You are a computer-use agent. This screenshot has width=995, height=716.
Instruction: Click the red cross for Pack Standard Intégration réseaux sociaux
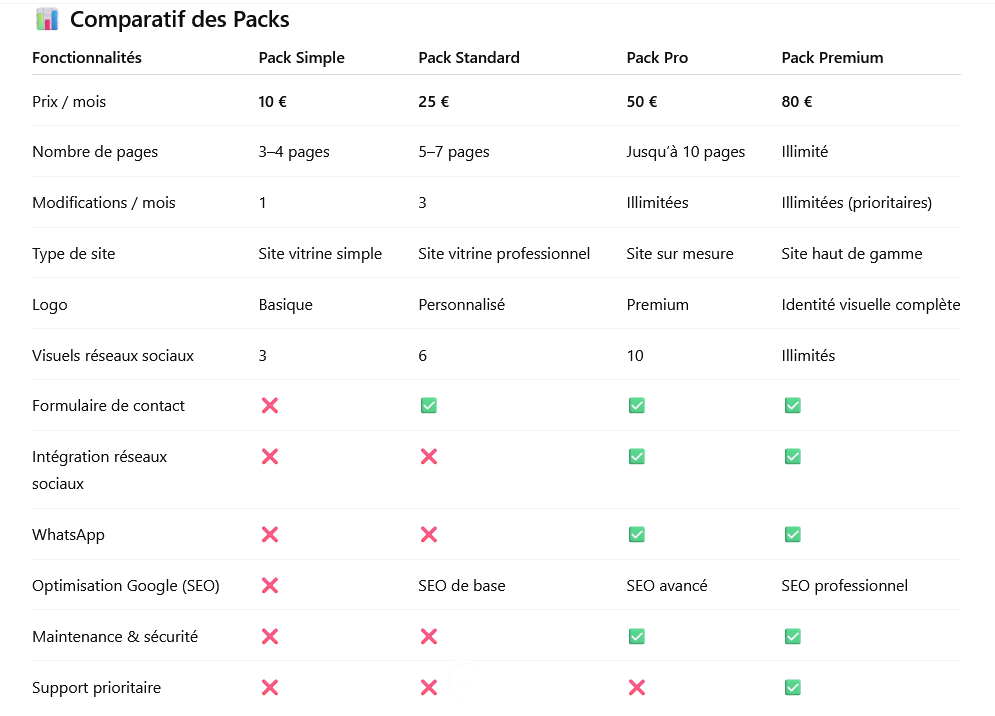pos(429,456)
